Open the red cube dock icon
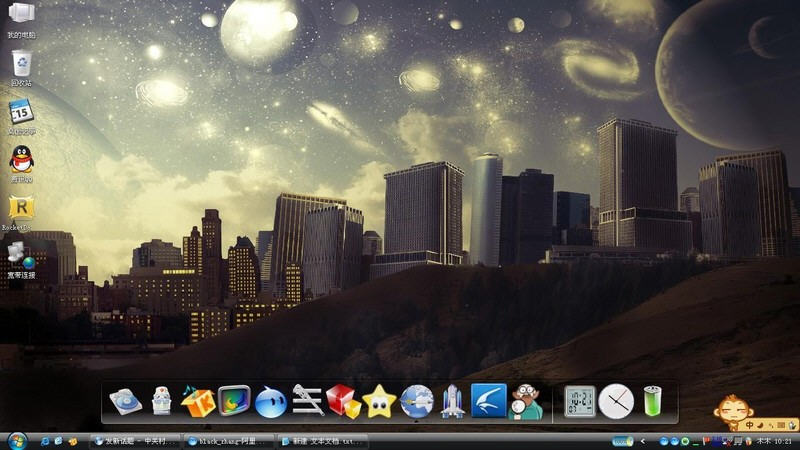The width and height of the screenshot is (800, 450). 343,402
